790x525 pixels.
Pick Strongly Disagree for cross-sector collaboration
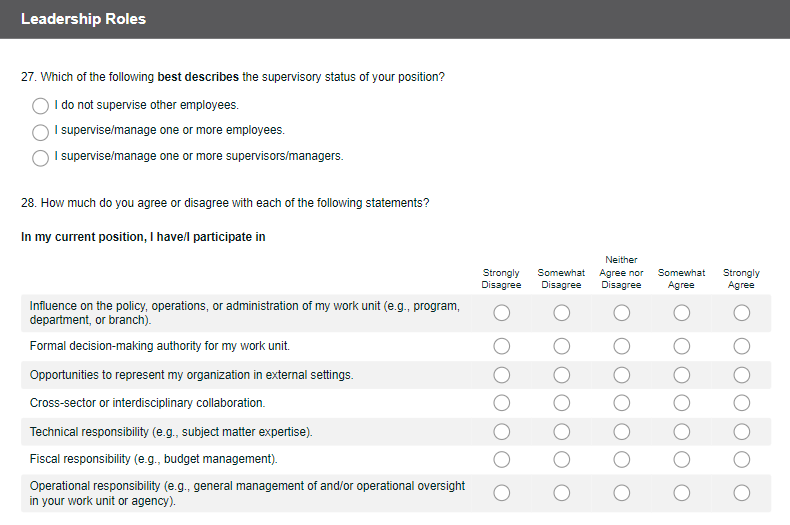[501, 403]
